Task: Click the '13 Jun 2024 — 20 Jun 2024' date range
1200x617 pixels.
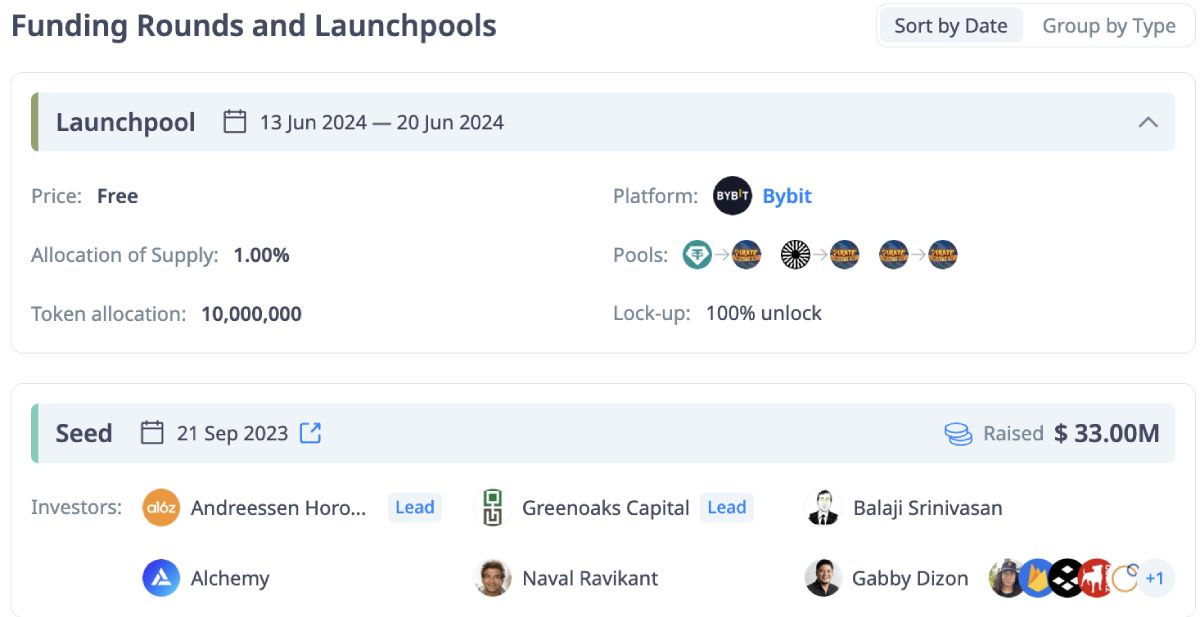Action: (x=382, y=122)
